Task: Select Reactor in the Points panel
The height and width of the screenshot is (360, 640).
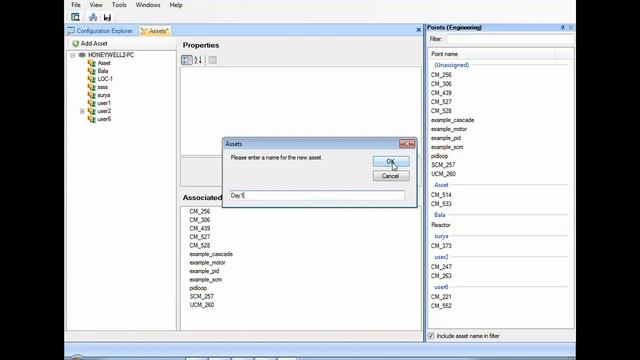Action: click(441, 225)
